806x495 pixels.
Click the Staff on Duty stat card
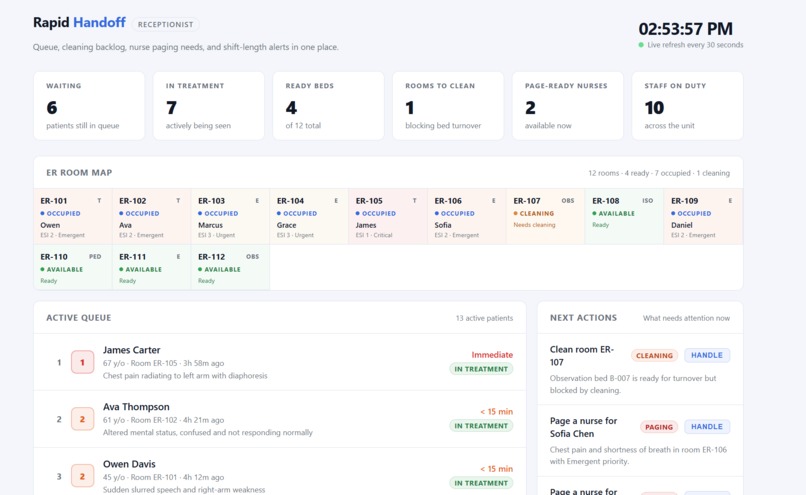(687, 106)
